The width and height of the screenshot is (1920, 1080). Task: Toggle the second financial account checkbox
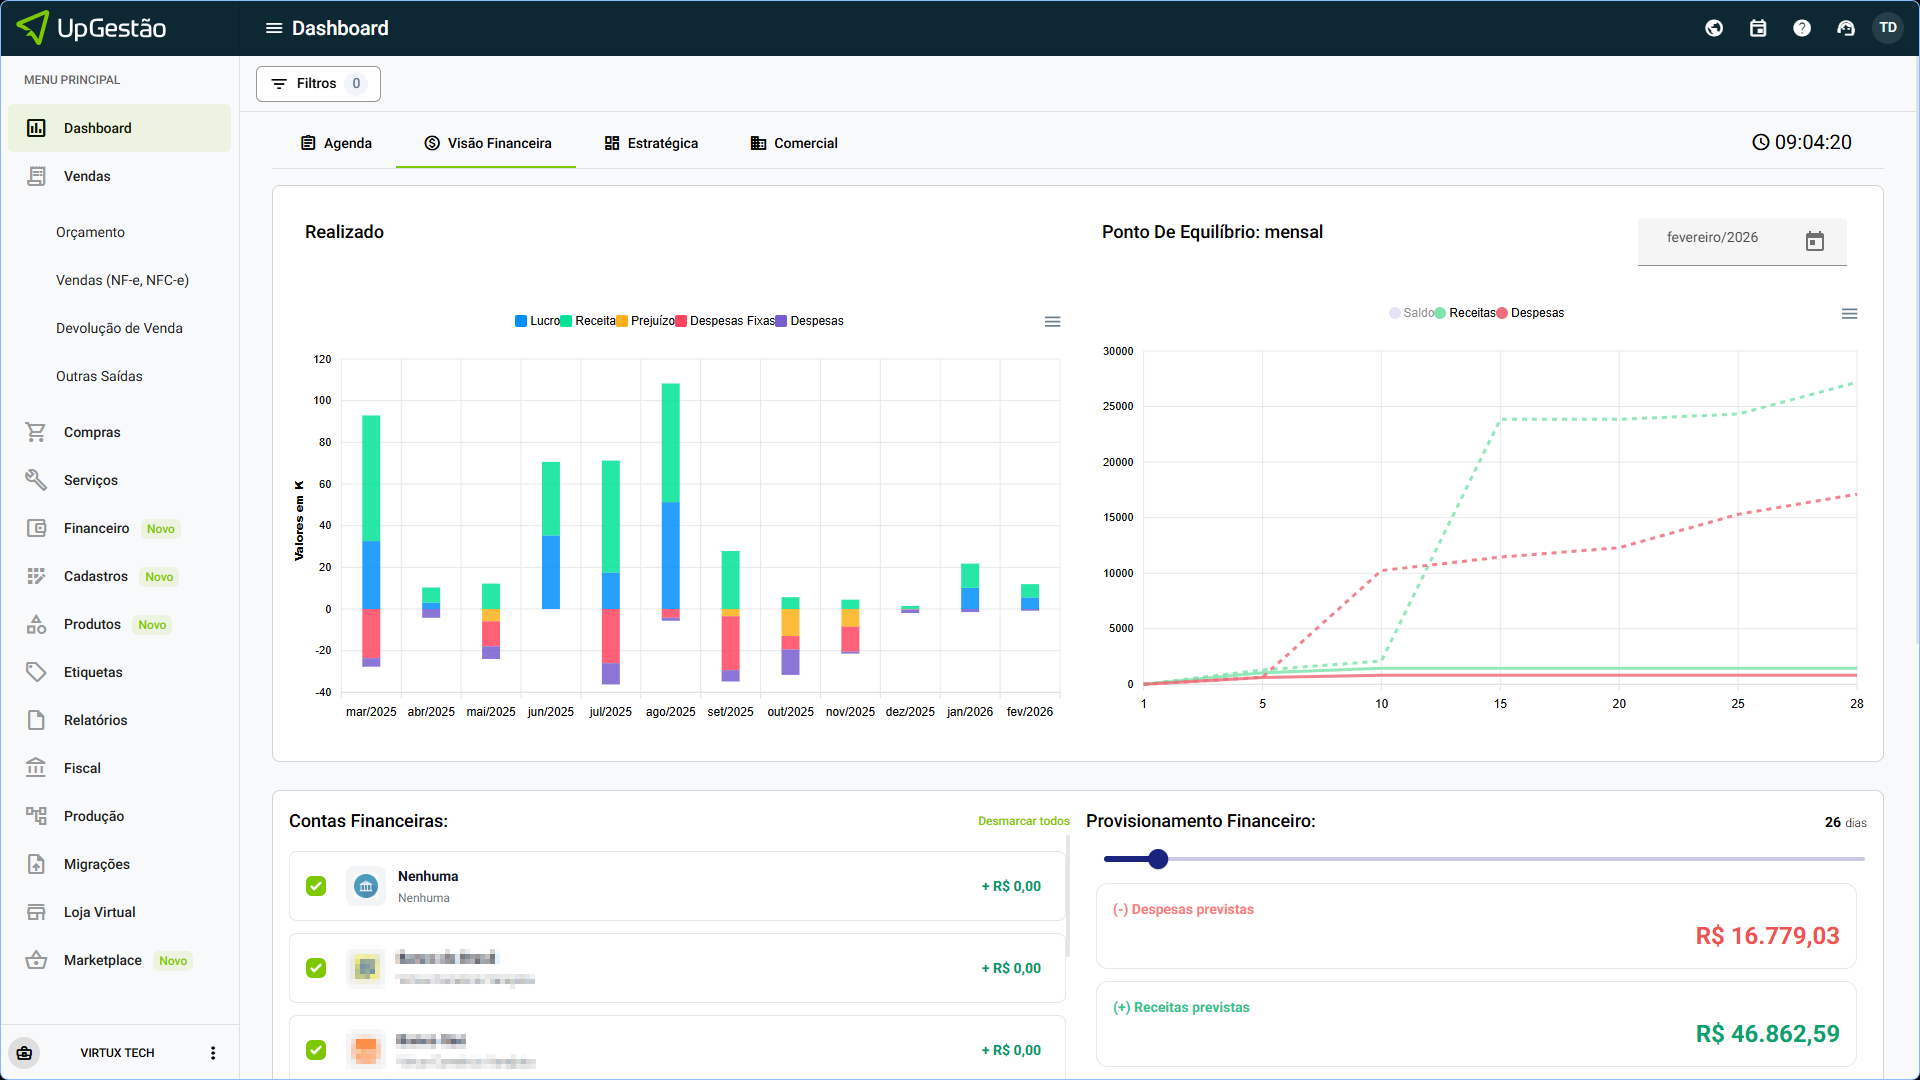pyautogui.click(x=316, y=968)
